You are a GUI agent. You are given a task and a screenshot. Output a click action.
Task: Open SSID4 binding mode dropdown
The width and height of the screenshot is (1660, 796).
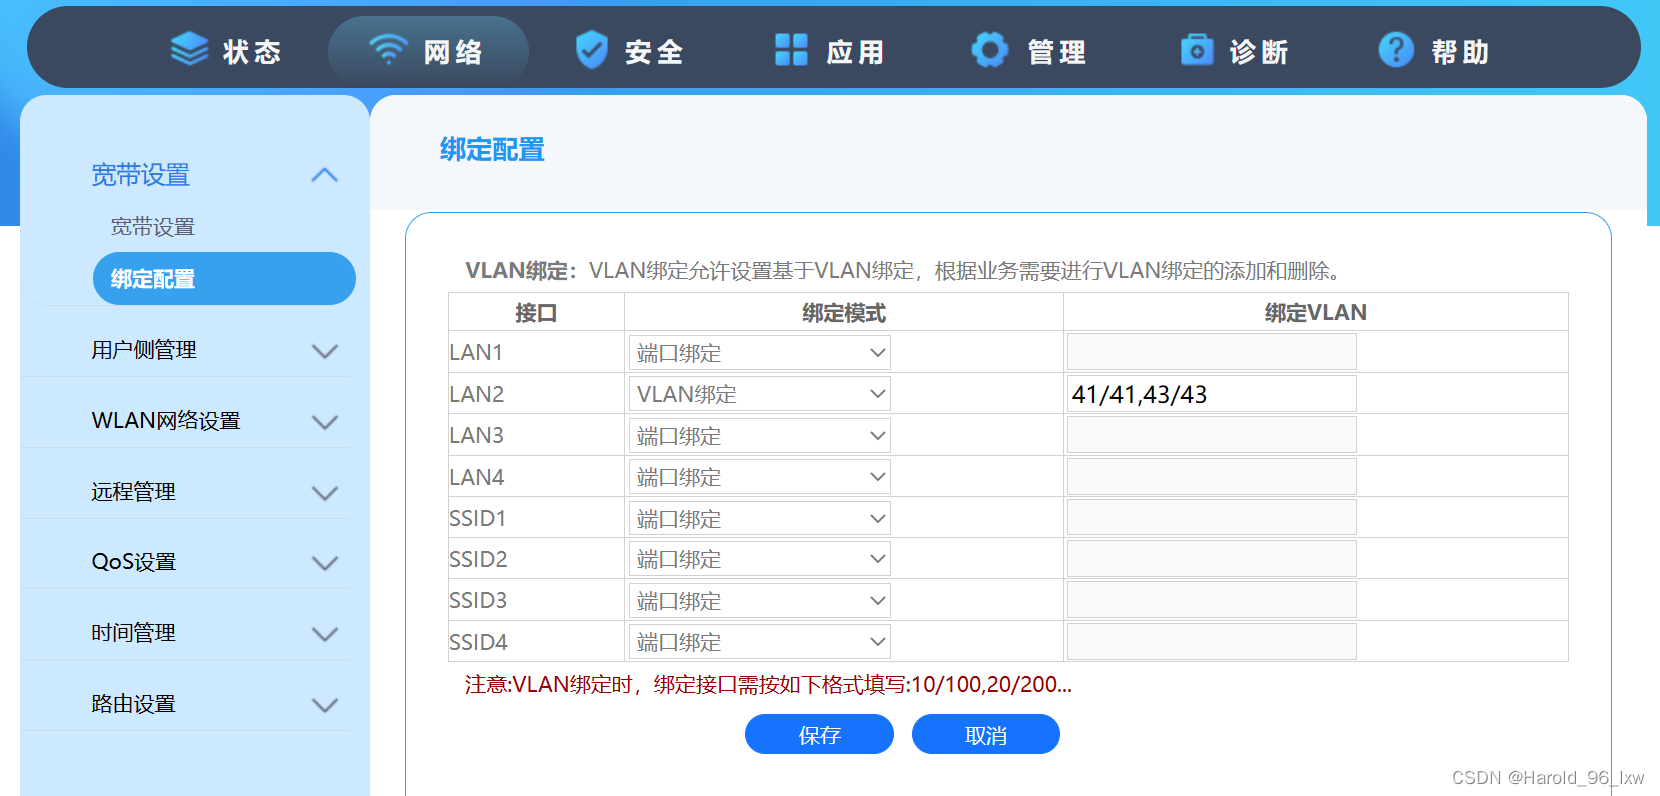coord(760,642)
